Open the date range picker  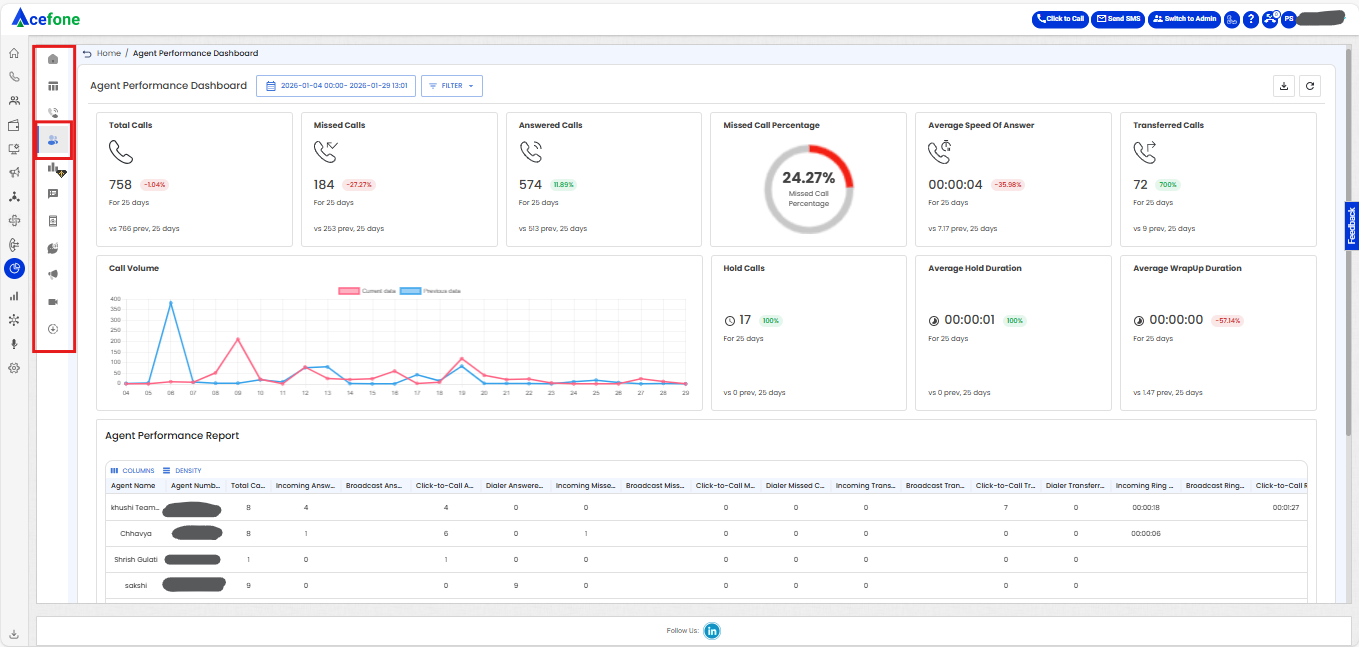click(336, 86)
